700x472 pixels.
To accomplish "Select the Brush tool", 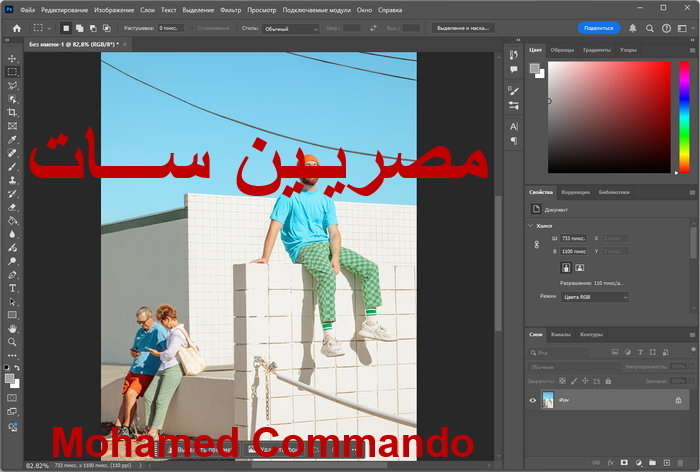I will [x=13, y=167].
